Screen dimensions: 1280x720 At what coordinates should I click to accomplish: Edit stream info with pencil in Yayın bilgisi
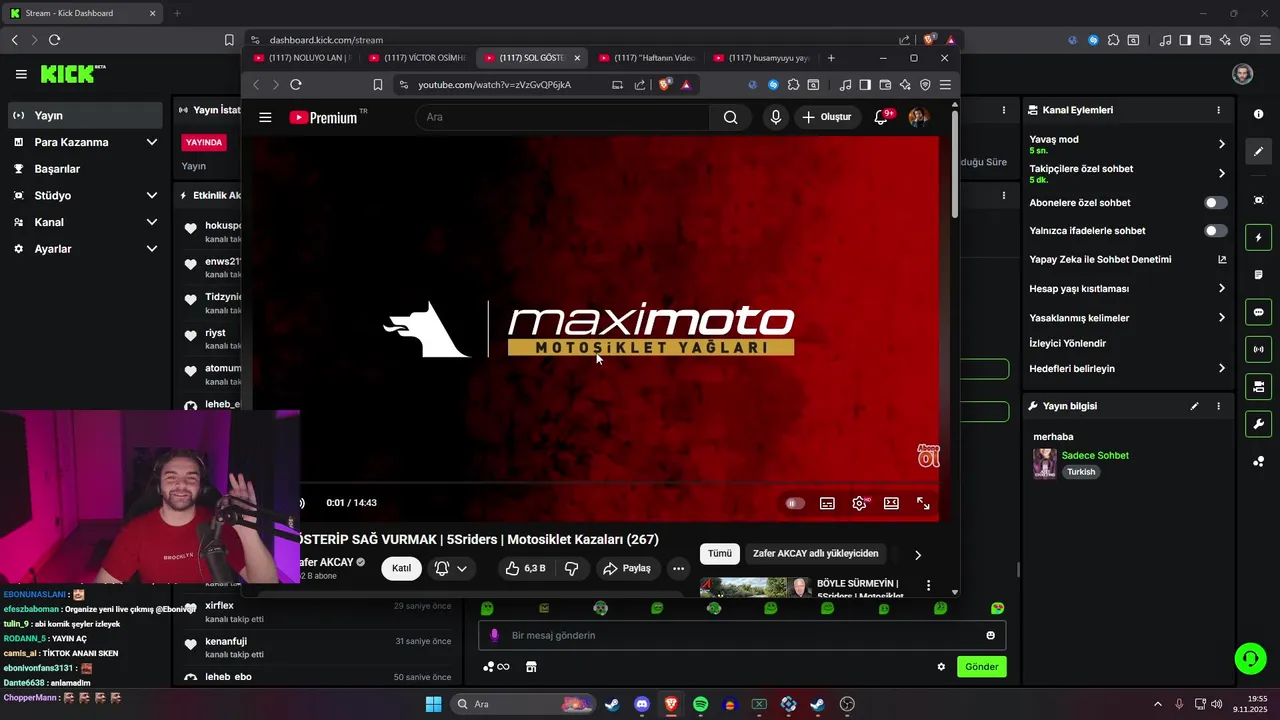pyautogui.click(x=1194, y=406)
